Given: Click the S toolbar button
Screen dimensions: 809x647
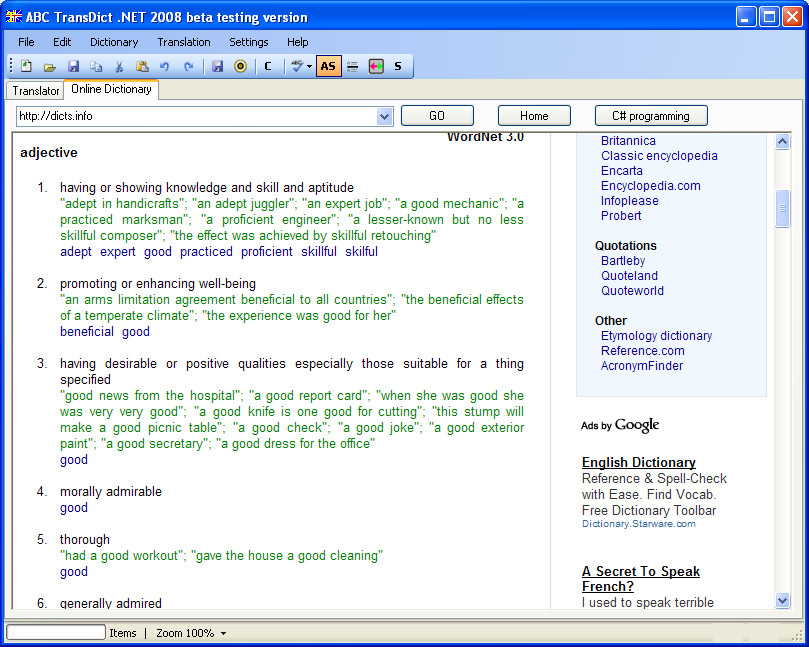Looking at the screenshot, I should pos(398,66).
